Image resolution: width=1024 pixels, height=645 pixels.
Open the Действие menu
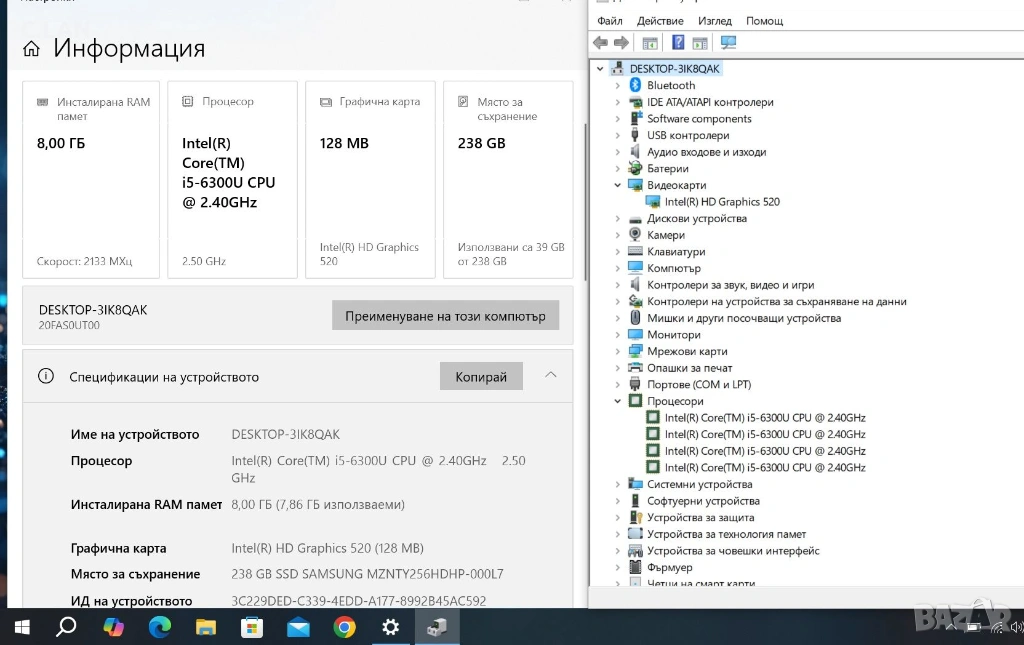point(660,21)
